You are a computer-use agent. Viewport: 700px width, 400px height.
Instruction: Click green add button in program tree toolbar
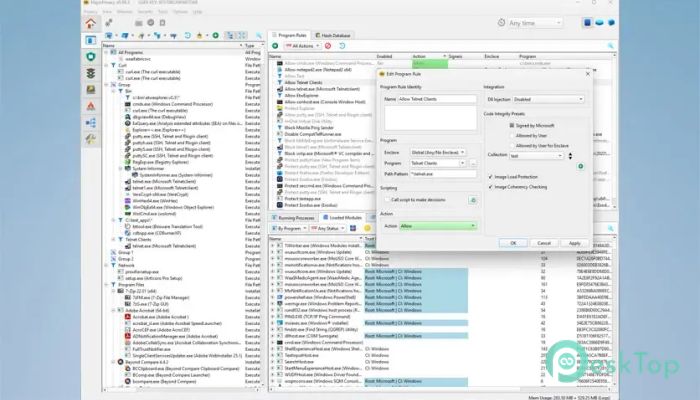pyautogui.click(x=216, y=35)
